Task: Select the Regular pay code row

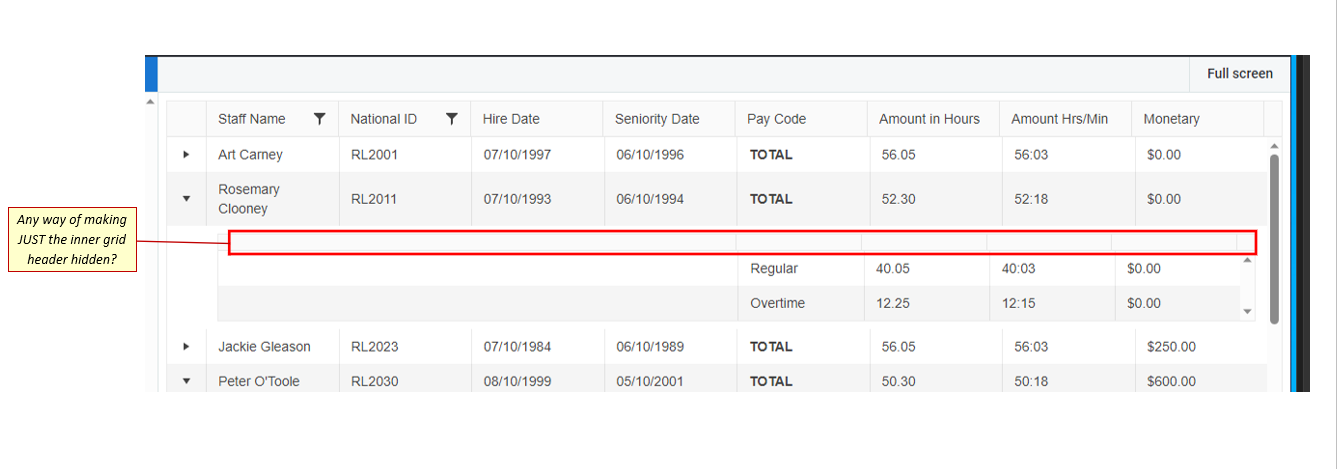Action: point(774,269)
